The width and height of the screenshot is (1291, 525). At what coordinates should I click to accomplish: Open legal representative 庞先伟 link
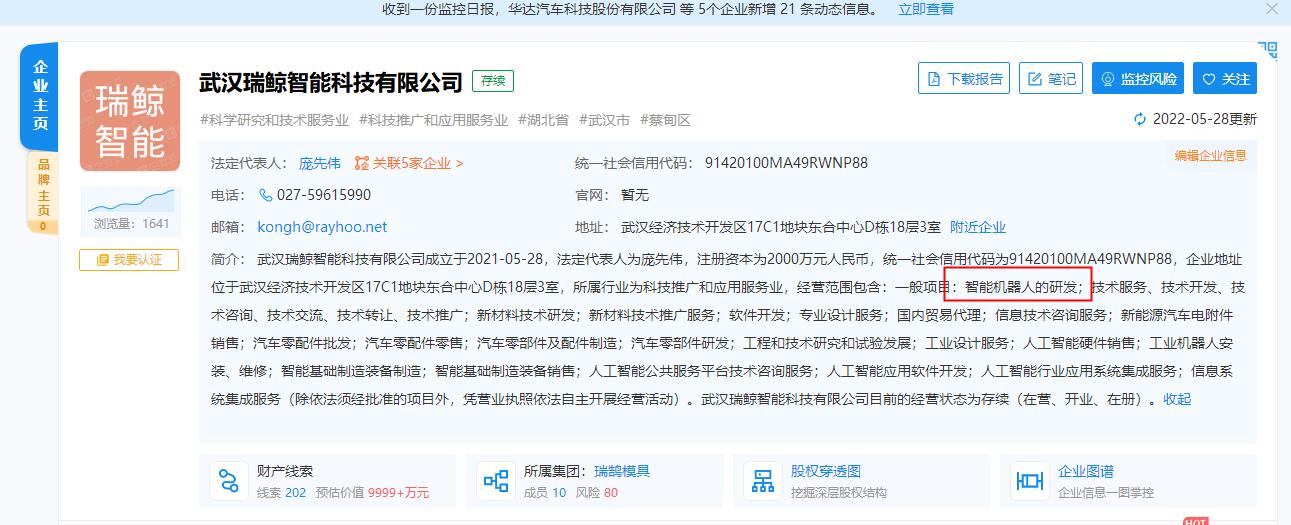click(x=320, y=163)
